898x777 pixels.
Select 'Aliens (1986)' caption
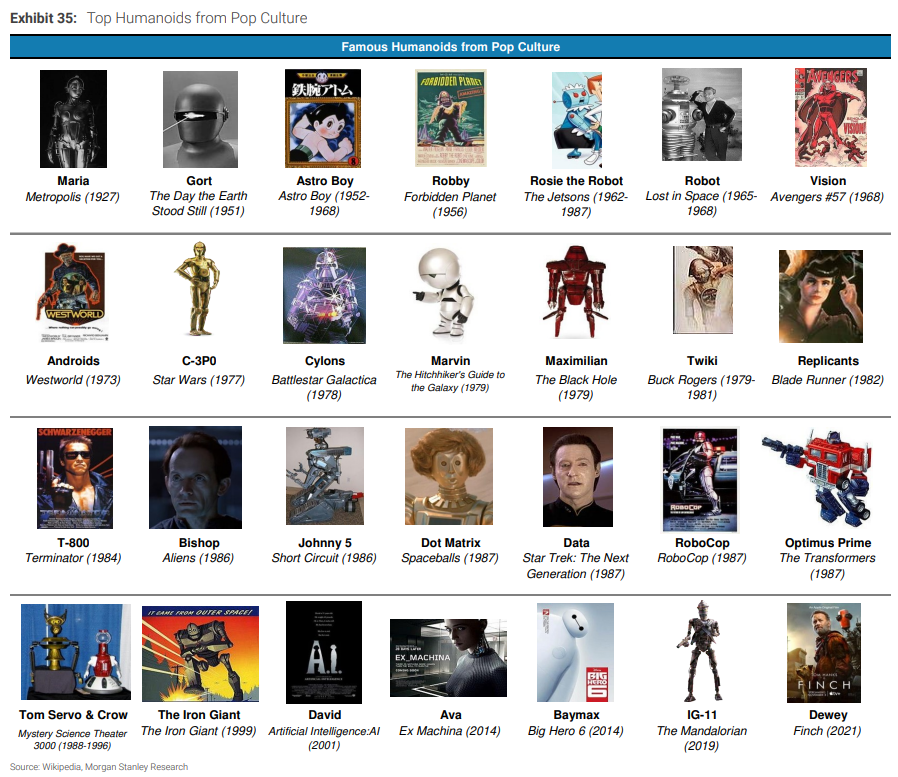click(x=198, y=558)
